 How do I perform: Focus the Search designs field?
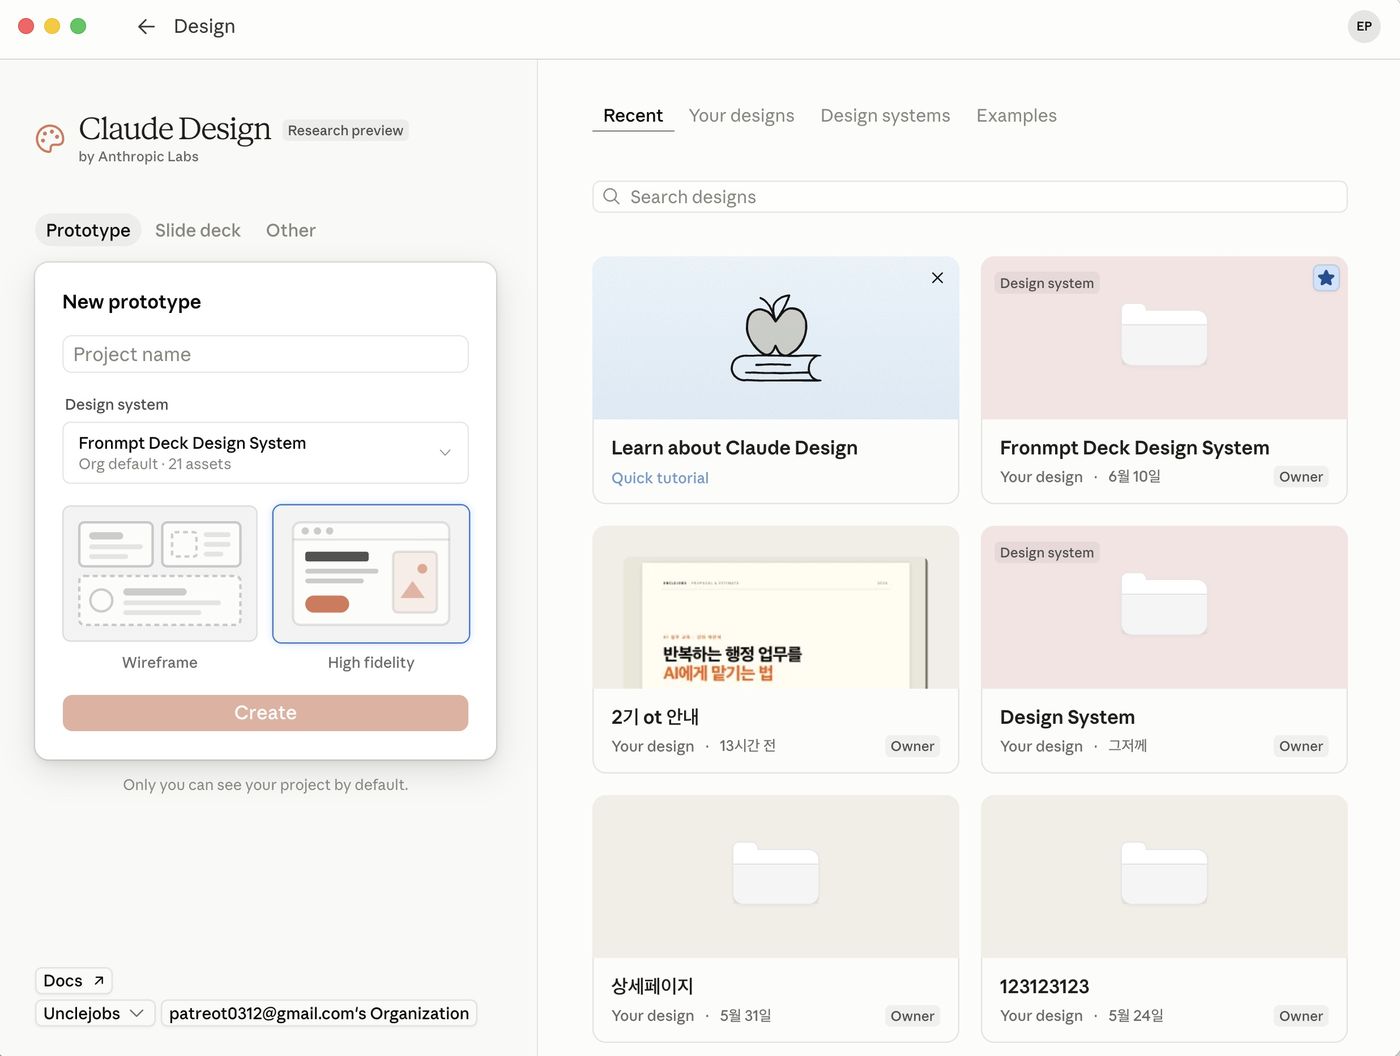click(x=970, y=197)
